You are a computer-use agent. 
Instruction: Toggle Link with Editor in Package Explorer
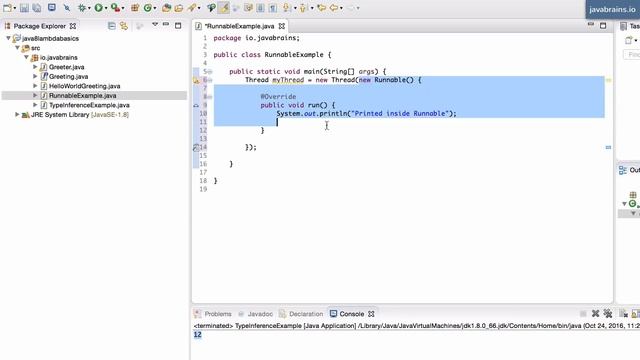(x=124, y=26)
